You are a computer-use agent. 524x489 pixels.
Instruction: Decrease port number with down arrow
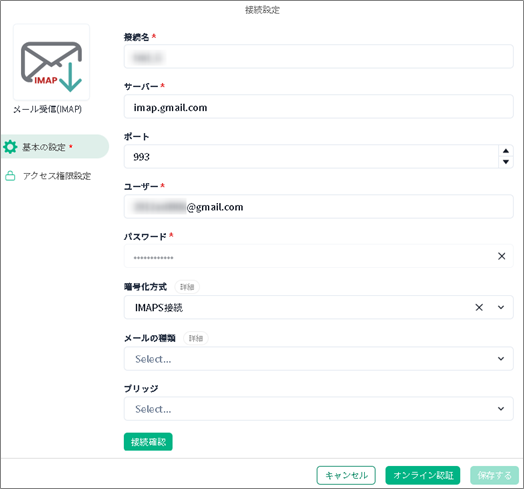506,162
